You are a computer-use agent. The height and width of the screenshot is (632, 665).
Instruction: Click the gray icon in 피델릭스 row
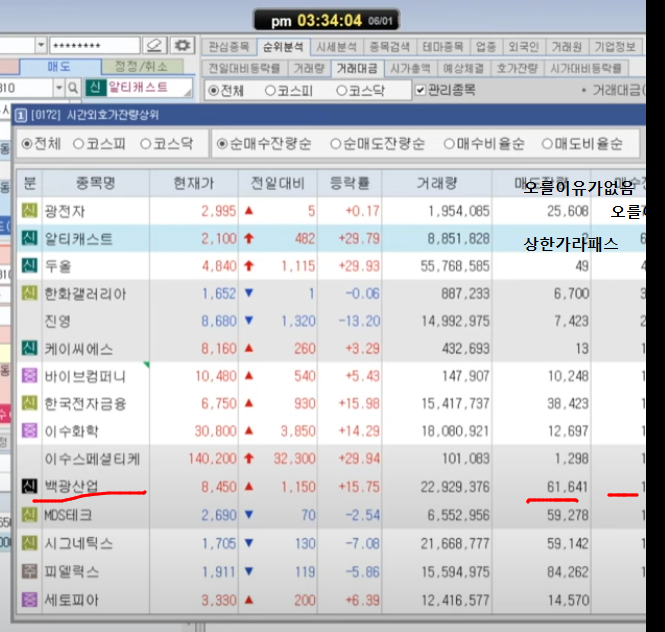(x=29, y=571)
